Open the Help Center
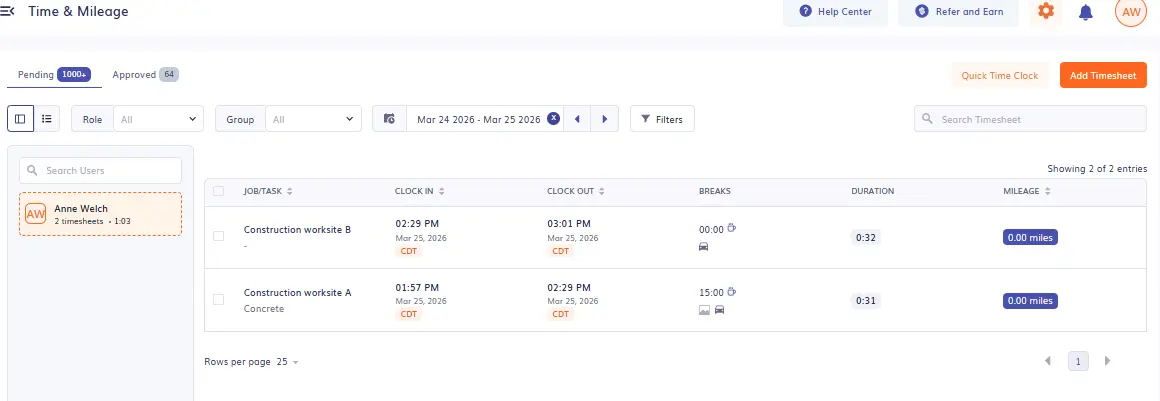The image size is (1160, 401). pyautogui.click(x=835, y=12)
